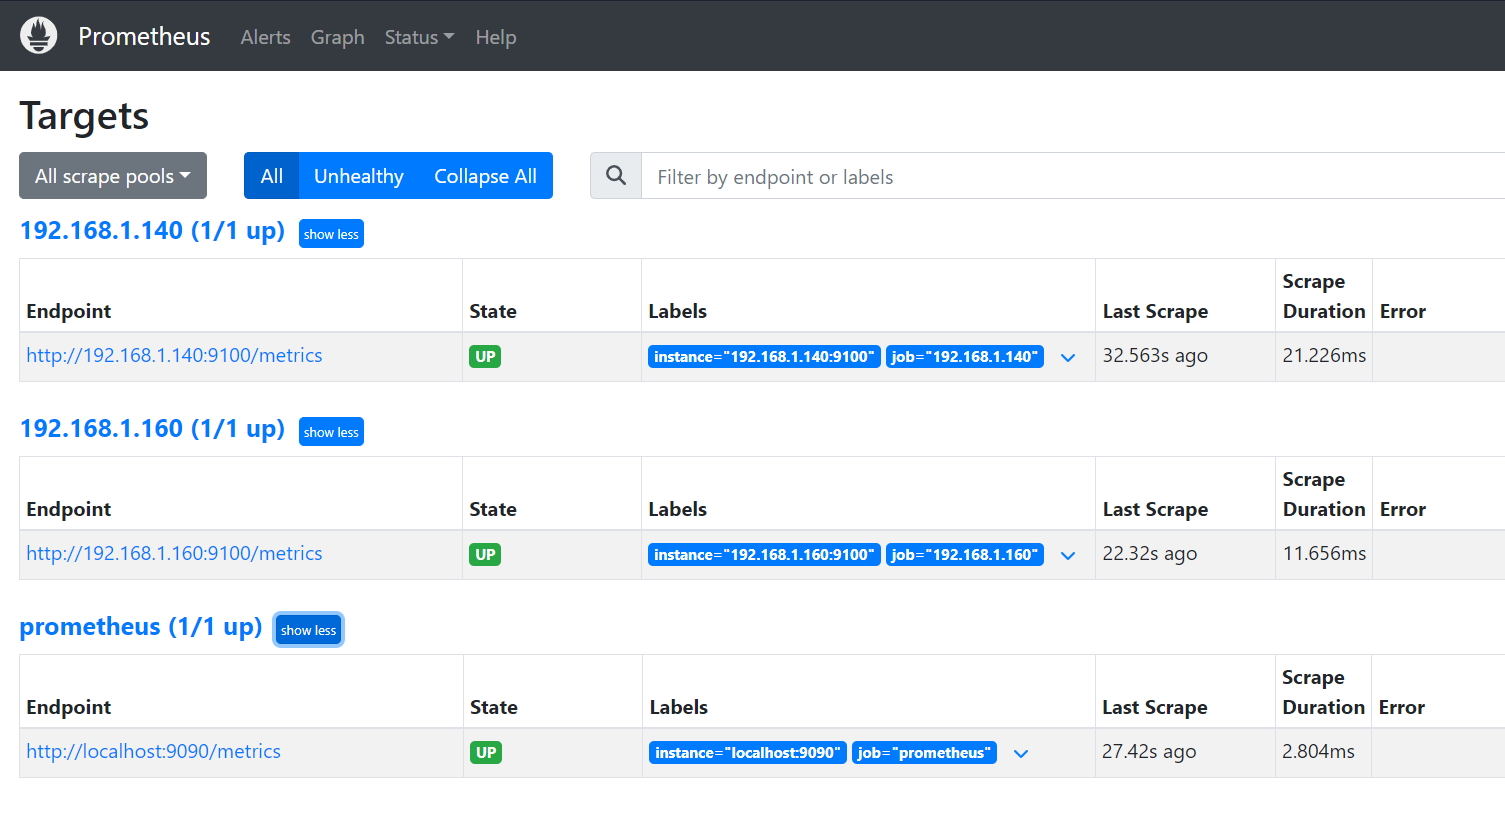The image size is (1505, 816).
Task: Open the 192.168.1.160 (1/1 up) pool heading
Action: coord(152,429)
